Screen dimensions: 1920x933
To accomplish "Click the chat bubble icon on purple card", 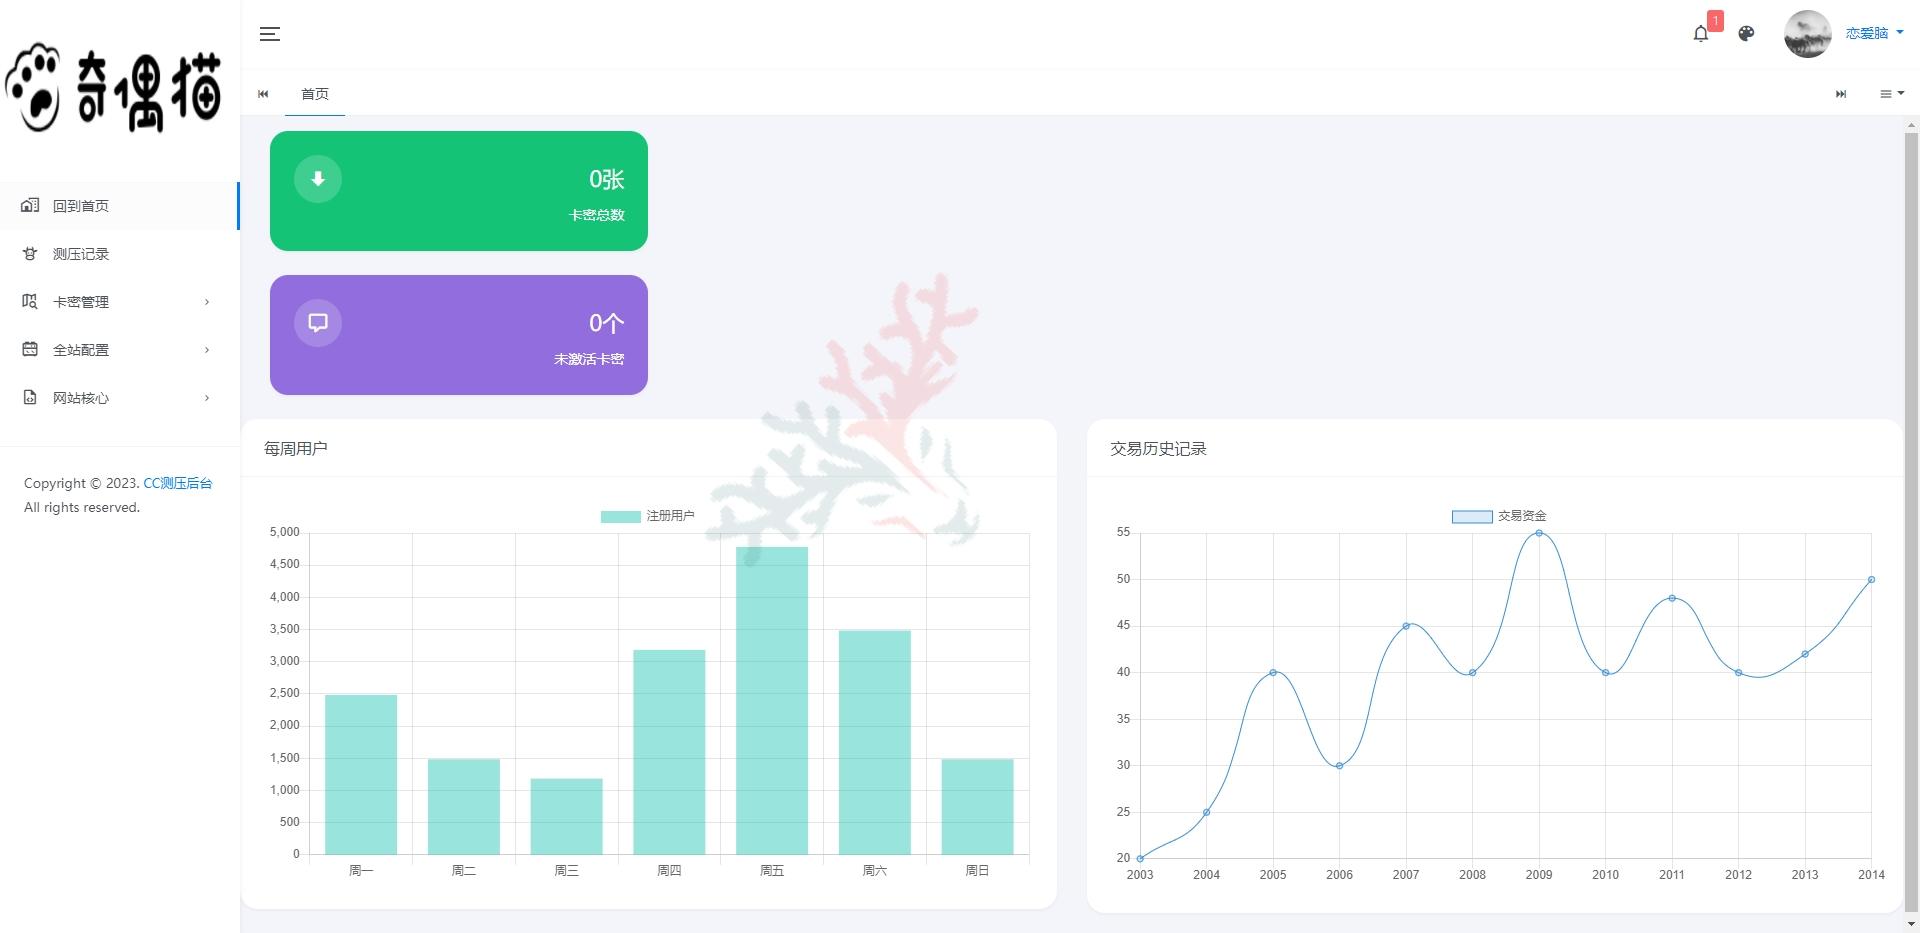I will (x=318, y=323).
